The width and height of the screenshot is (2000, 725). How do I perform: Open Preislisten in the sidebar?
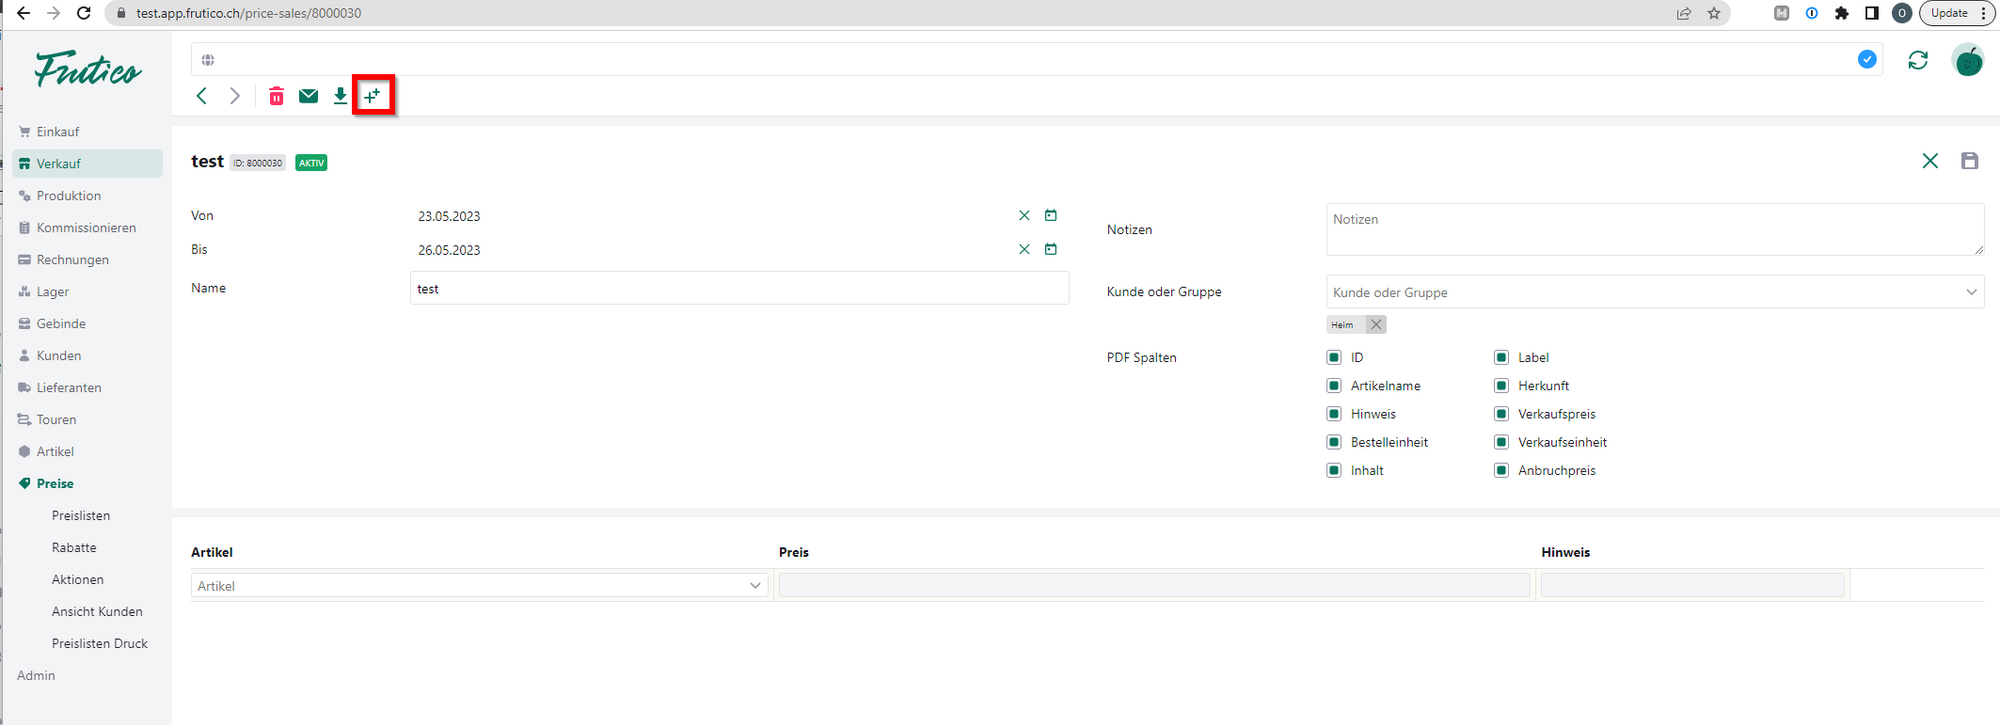[81, 516]
